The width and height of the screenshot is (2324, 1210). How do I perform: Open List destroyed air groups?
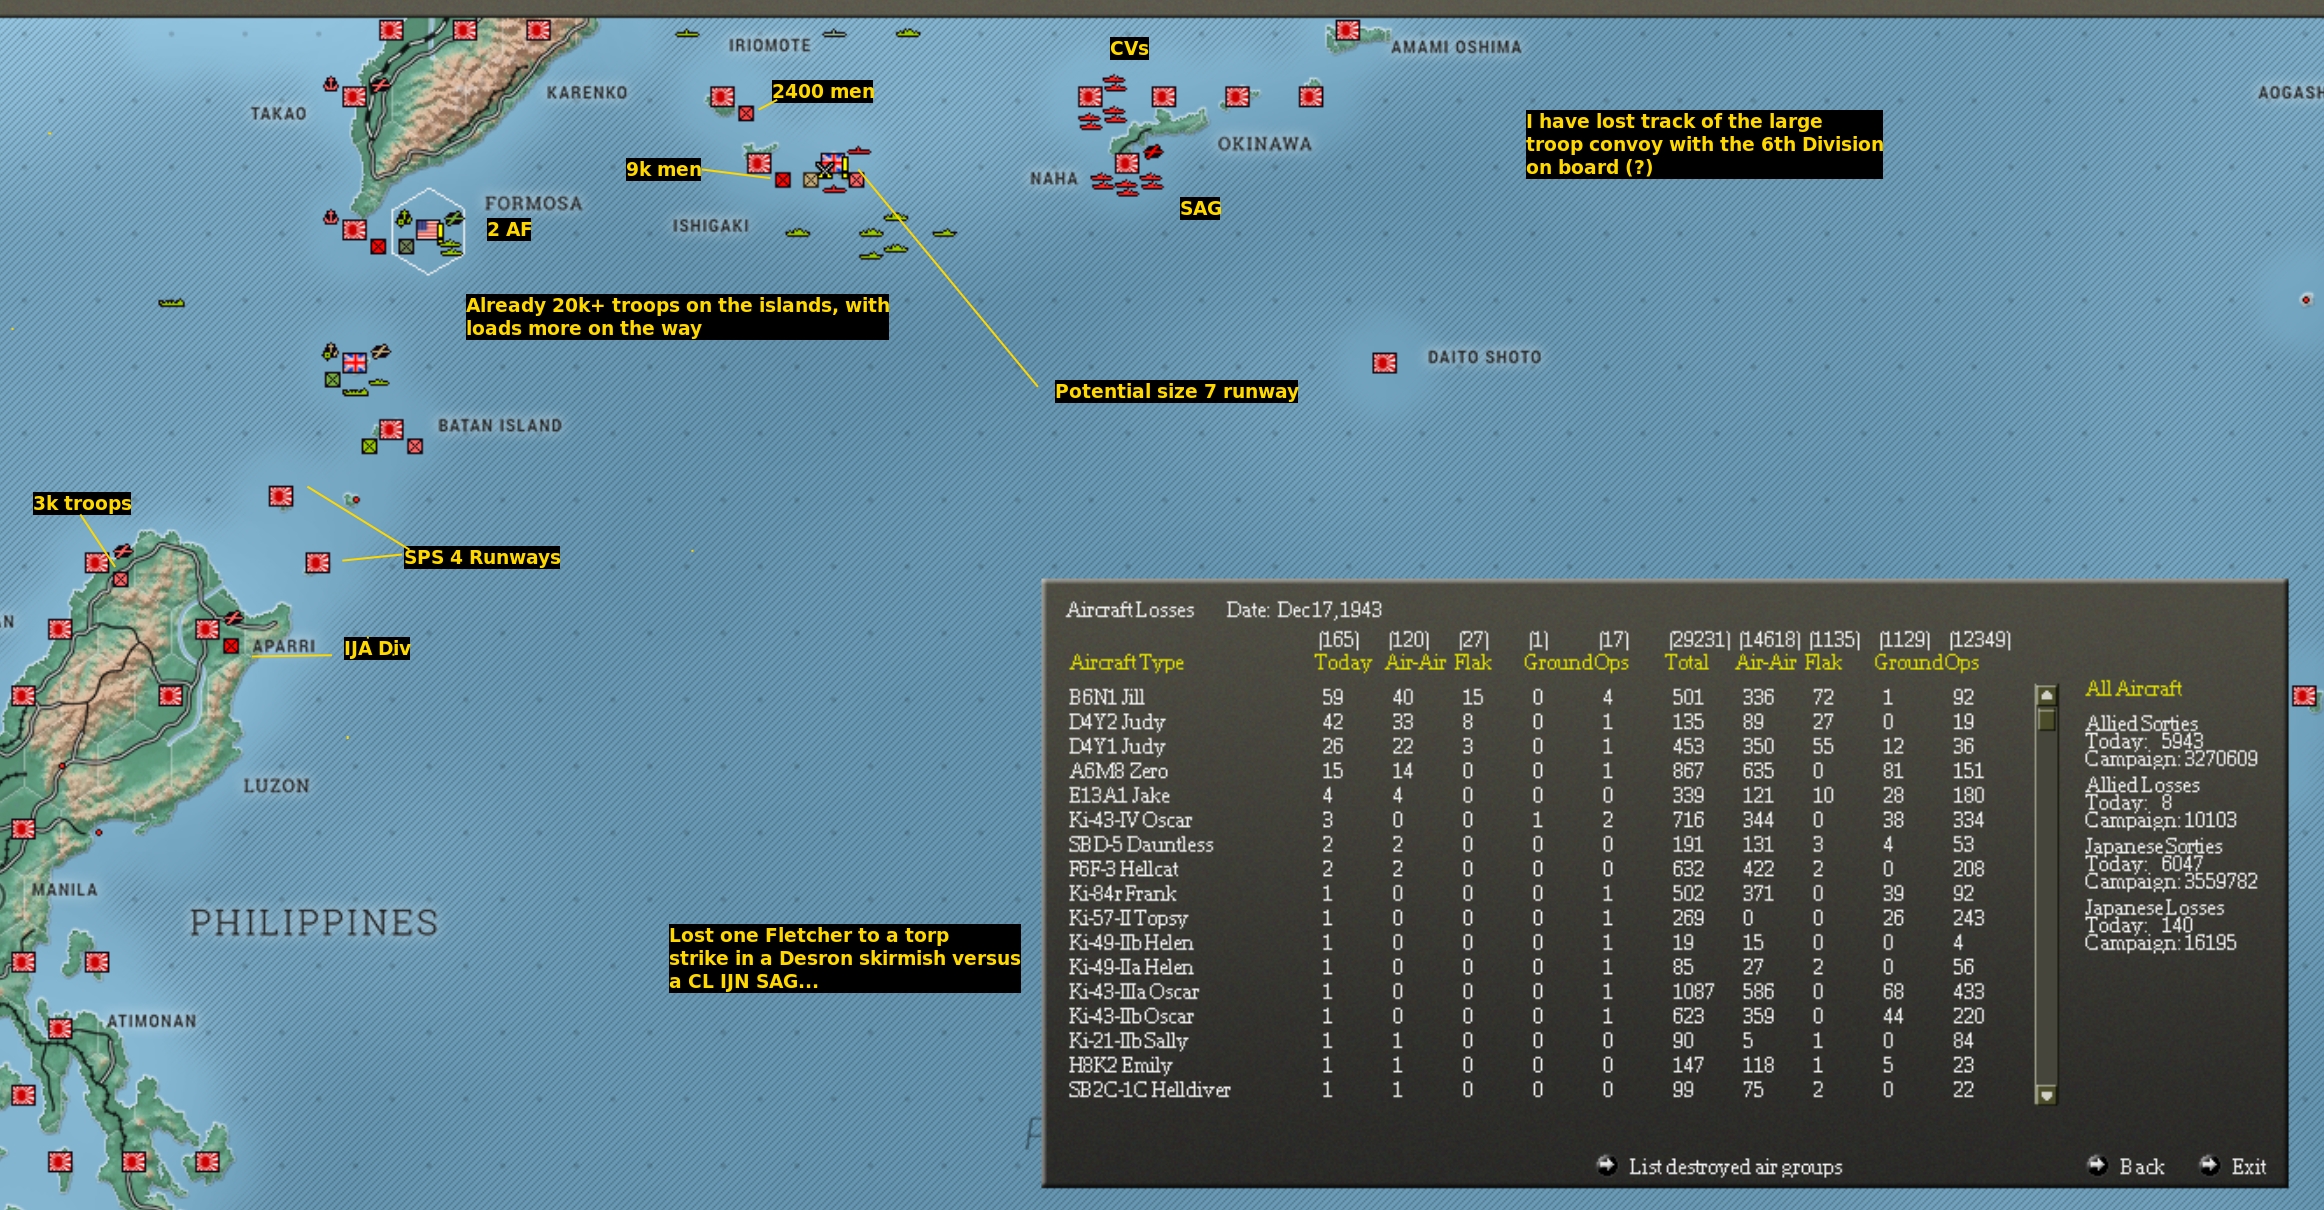[1735, 1166]
